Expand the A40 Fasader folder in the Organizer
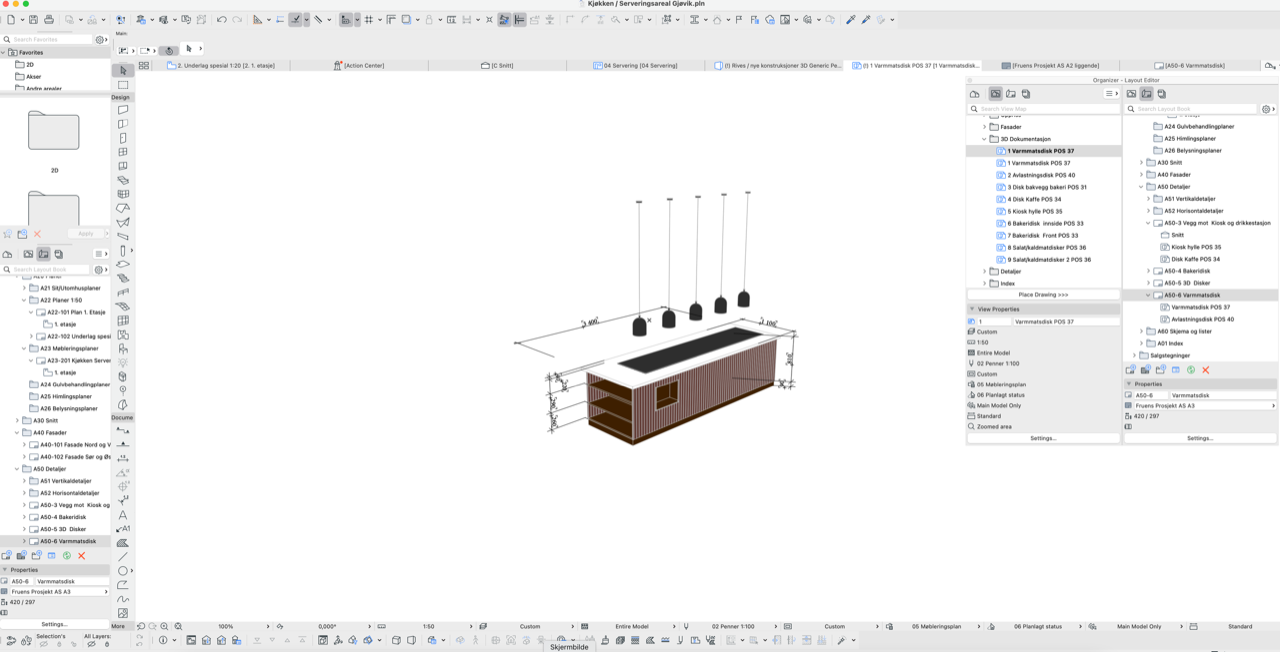The height and width of the screenshot is (652, 1280). [x=1141, y=174]
